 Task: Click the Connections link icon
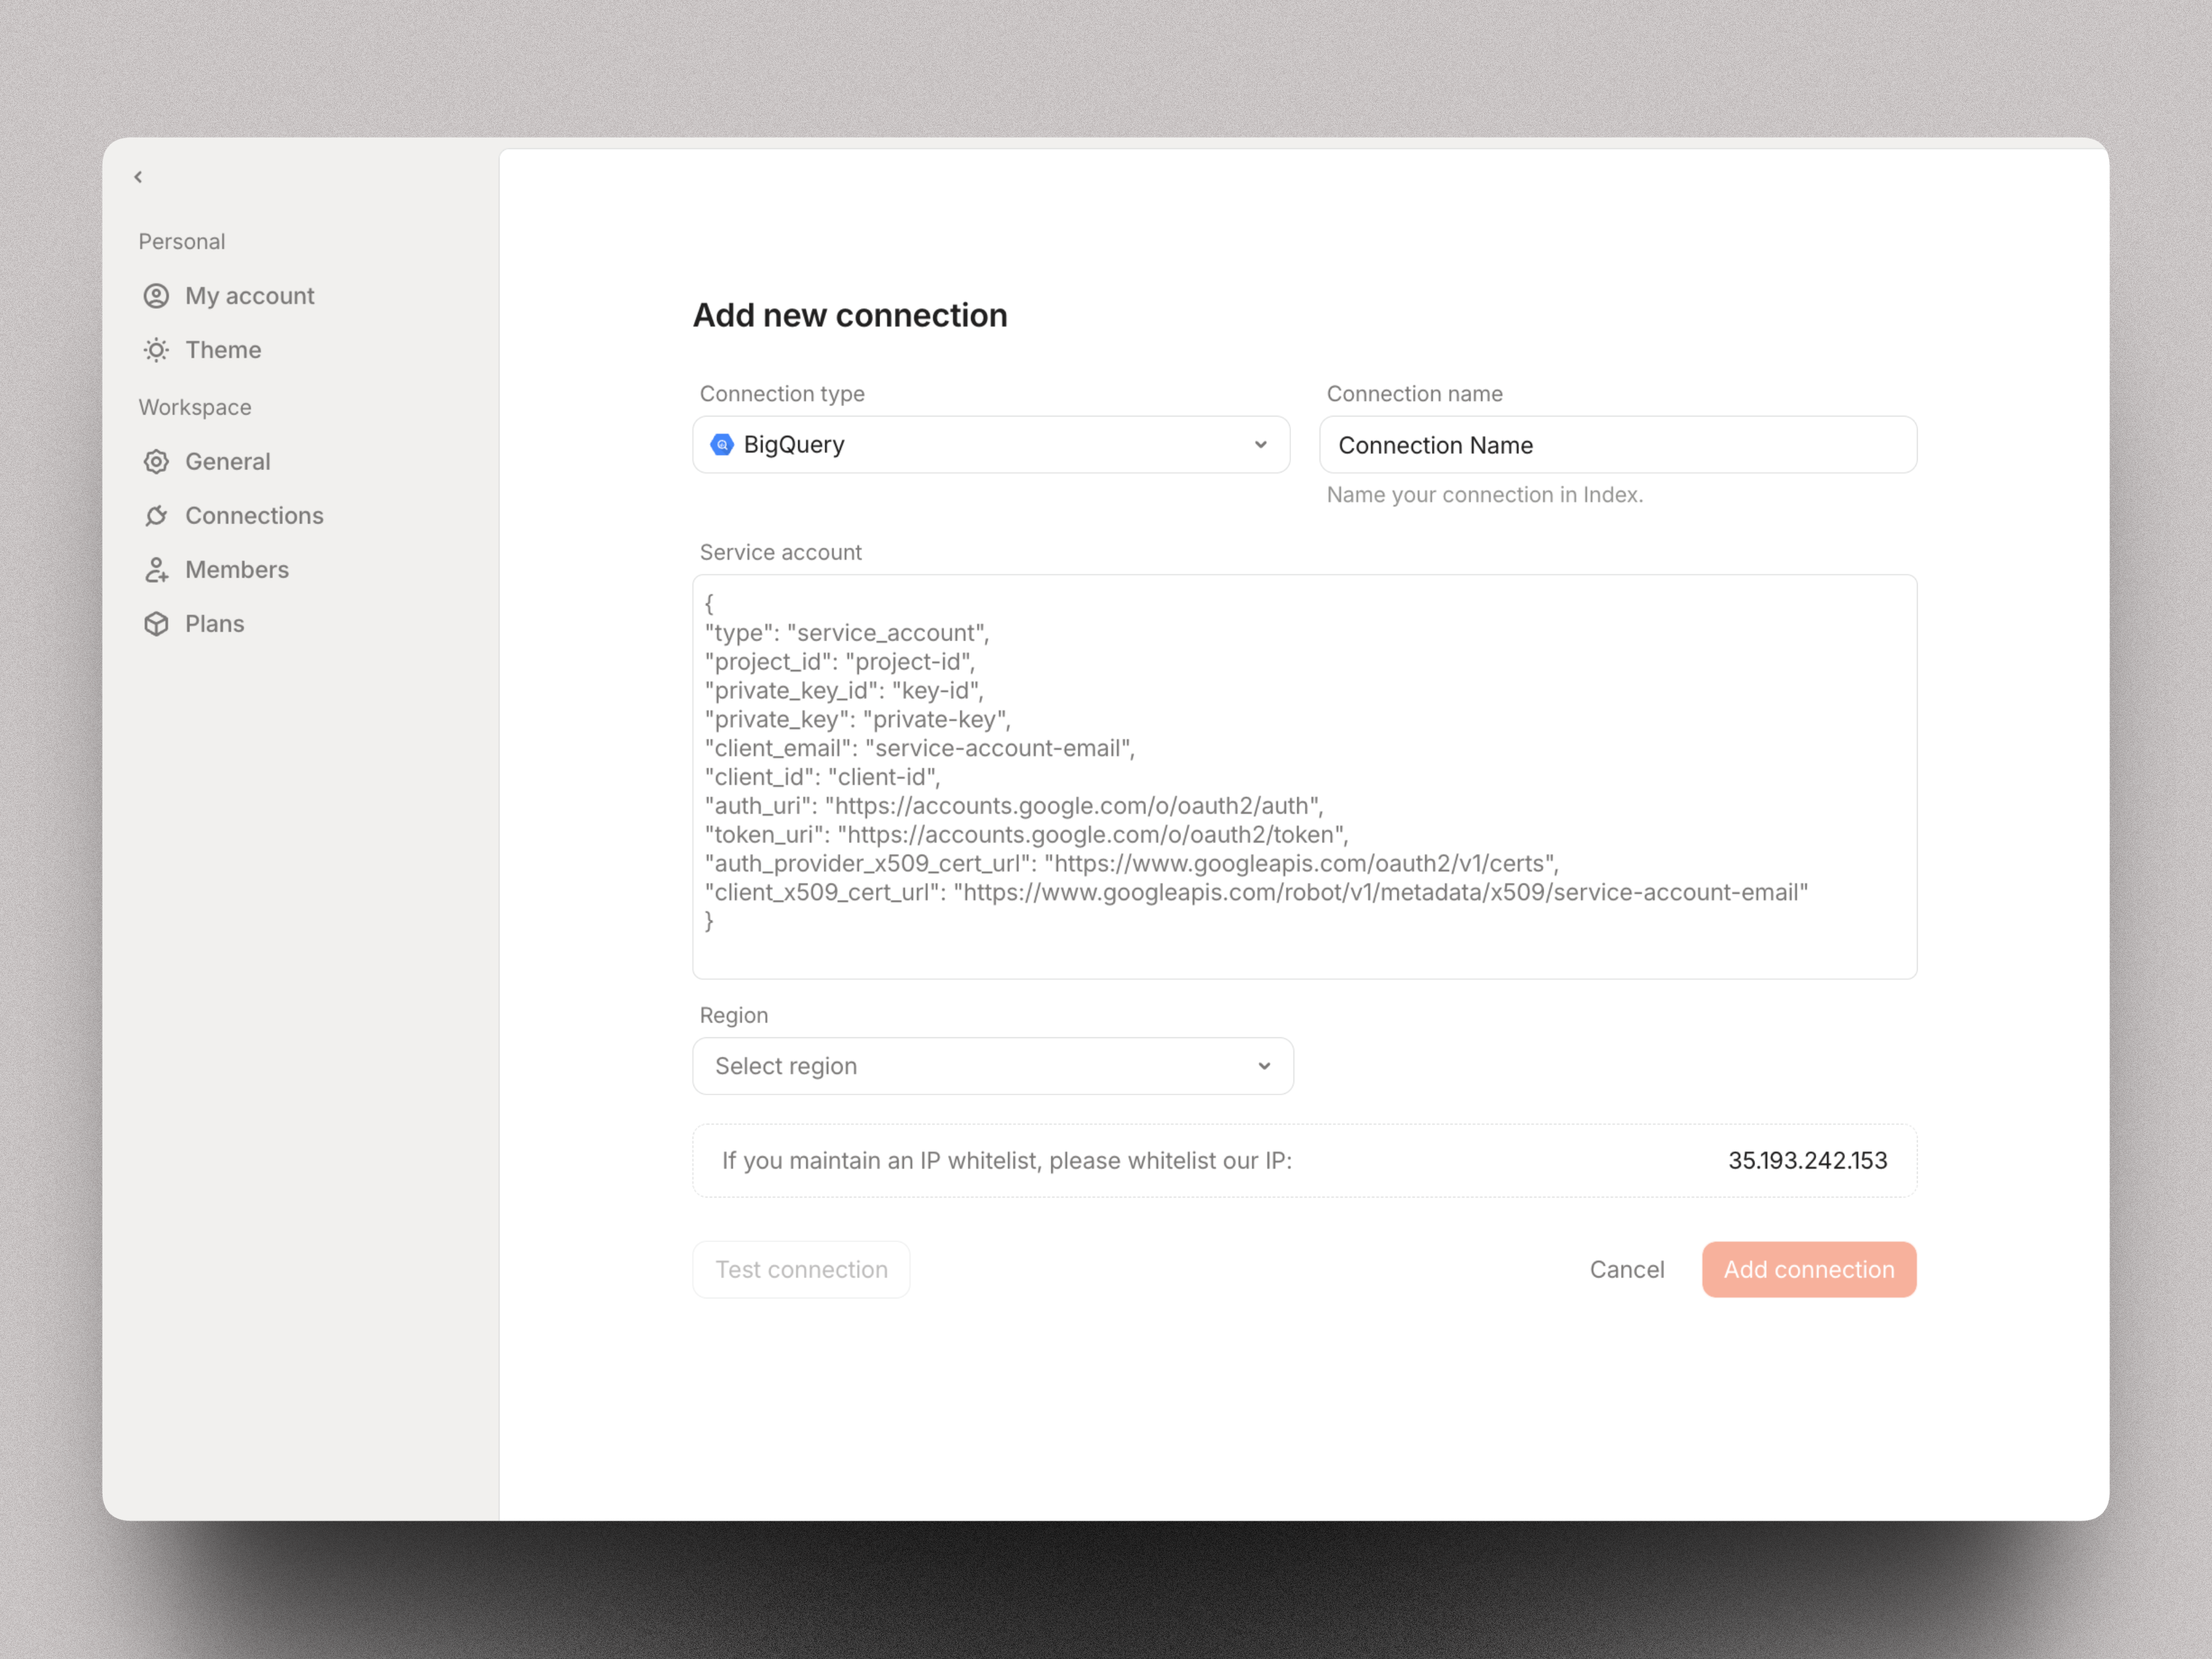pos(157,515)
